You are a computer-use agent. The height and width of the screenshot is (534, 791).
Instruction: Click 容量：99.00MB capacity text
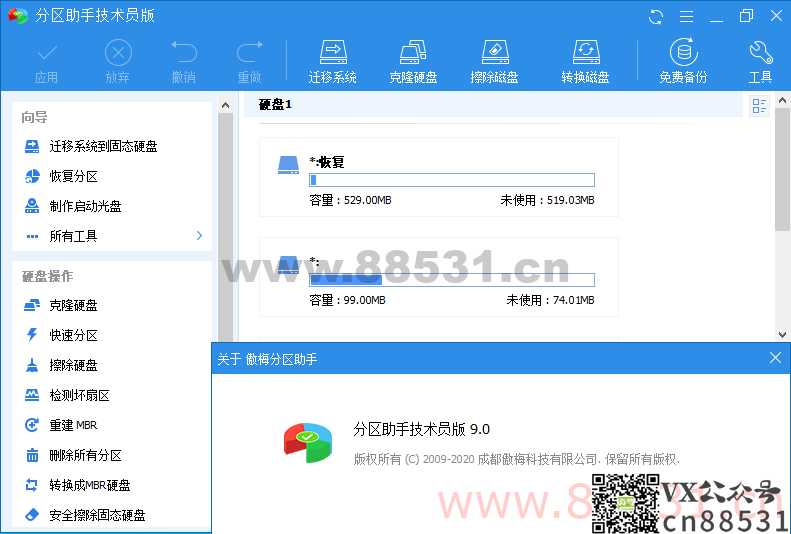pos(348,301)
